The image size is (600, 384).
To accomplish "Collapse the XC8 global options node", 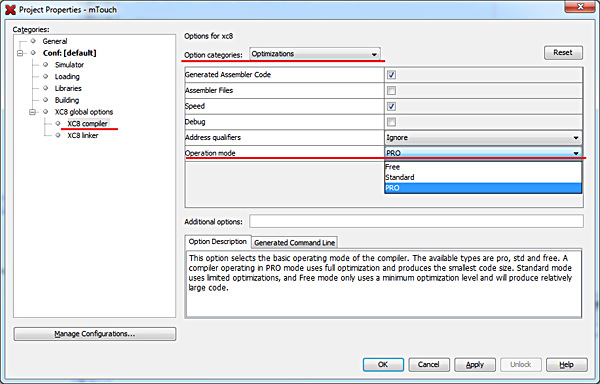I will [32, 112].
